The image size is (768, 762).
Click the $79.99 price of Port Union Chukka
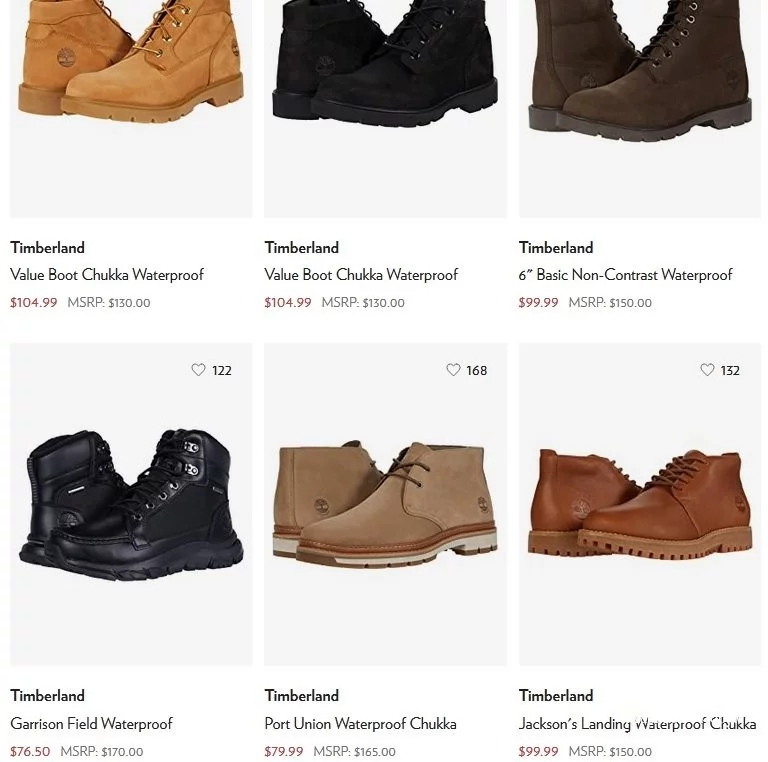click(284, 751)
